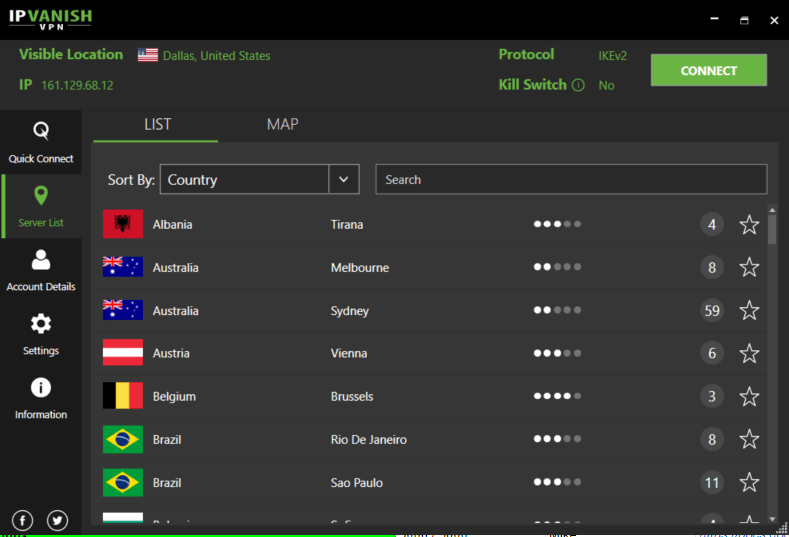Select the Melbourne city entry

(x=360, y=268)
